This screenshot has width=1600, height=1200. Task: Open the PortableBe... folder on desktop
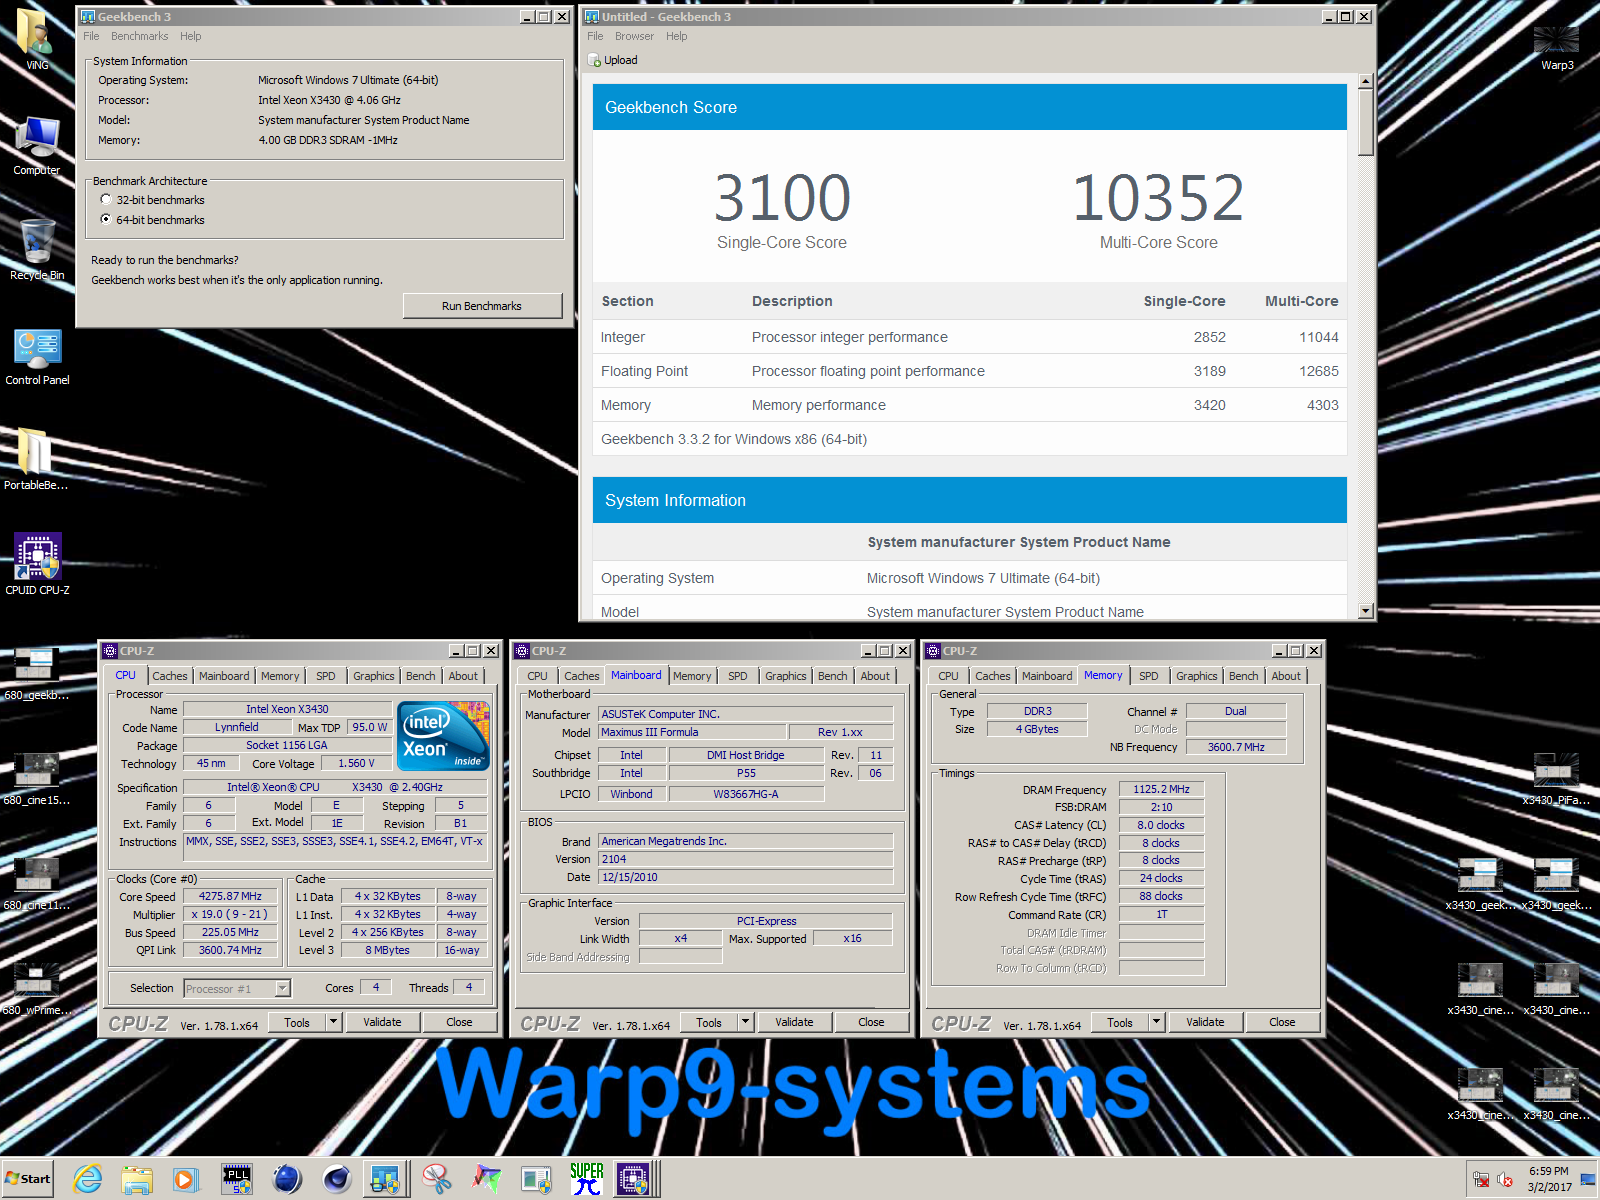(36, 460)
